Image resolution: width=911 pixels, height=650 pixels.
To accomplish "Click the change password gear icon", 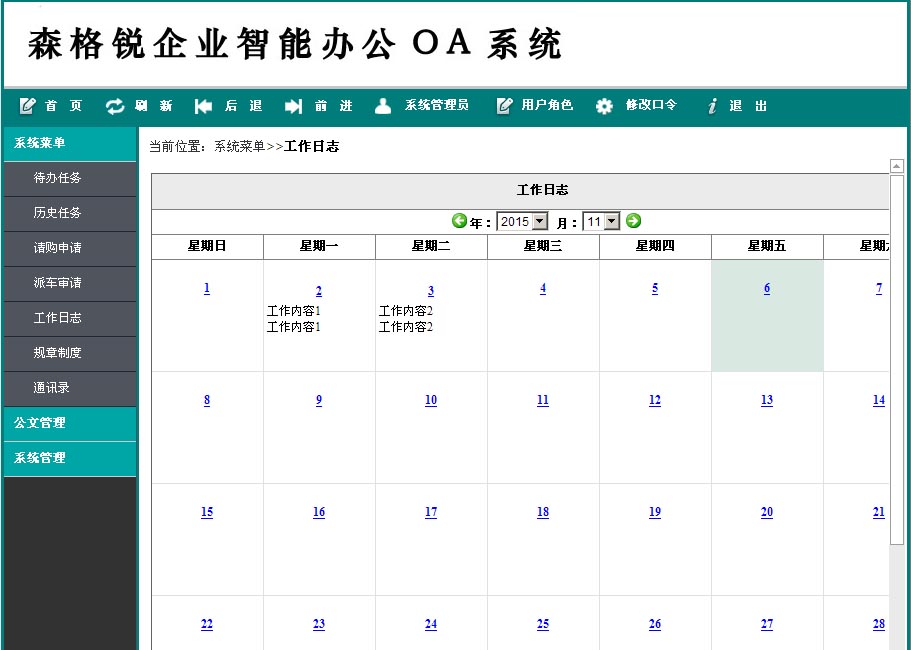I will pos(604,106).
